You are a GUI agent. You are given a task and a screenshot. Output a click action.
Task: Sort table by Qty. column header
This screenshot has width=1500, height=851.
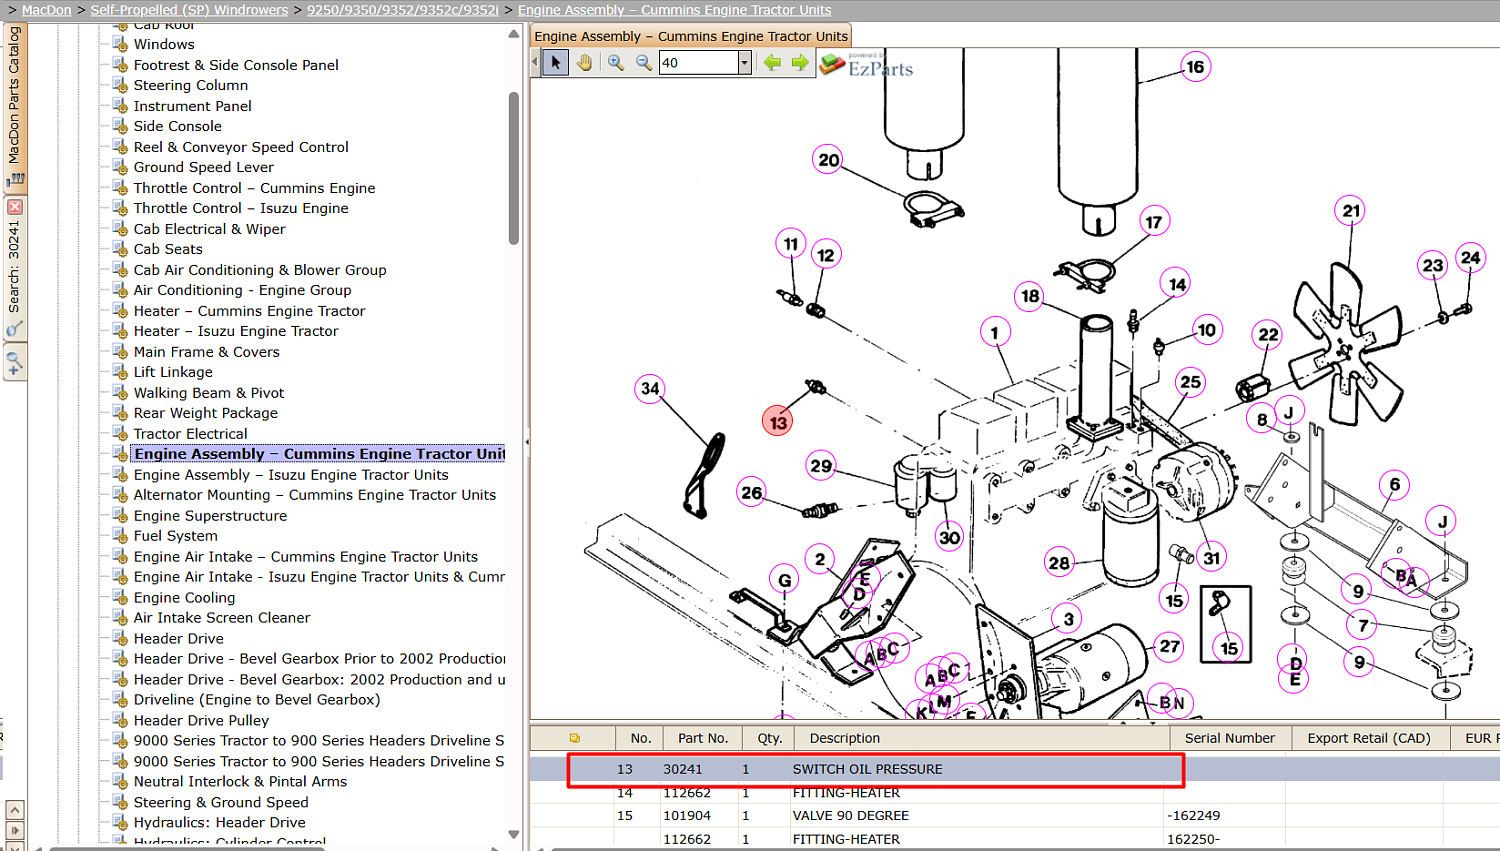[770, 738]
